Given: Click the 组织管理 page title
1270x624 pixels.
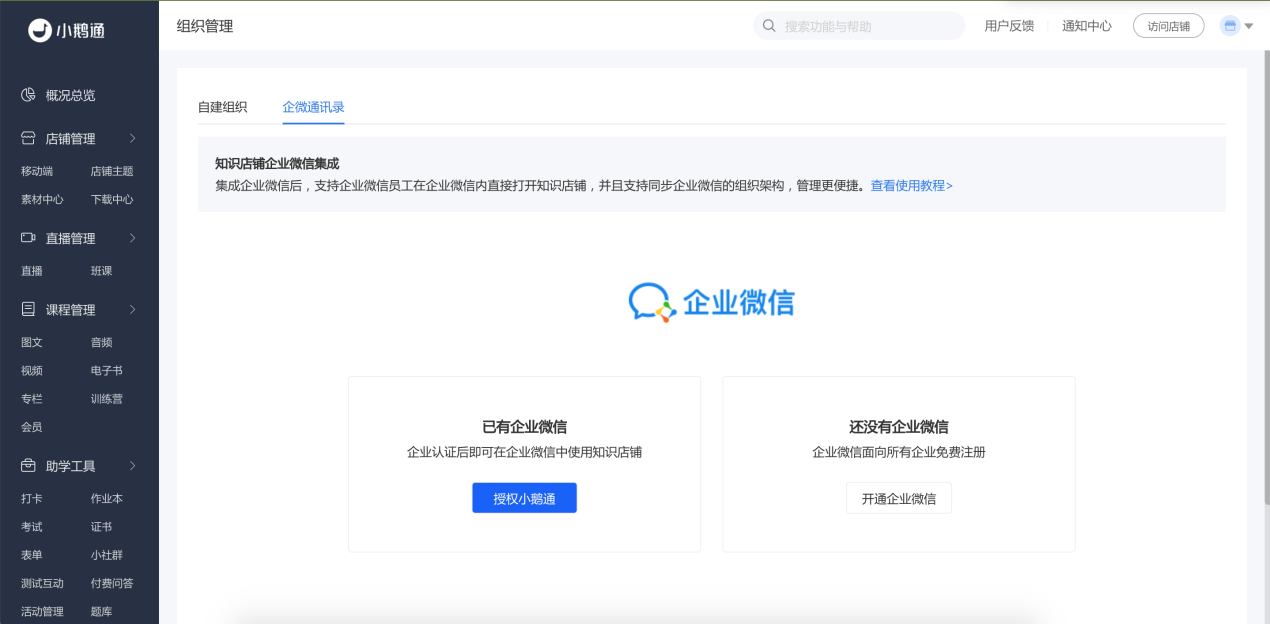Looking at the screenshot, I should click(205, 26).
